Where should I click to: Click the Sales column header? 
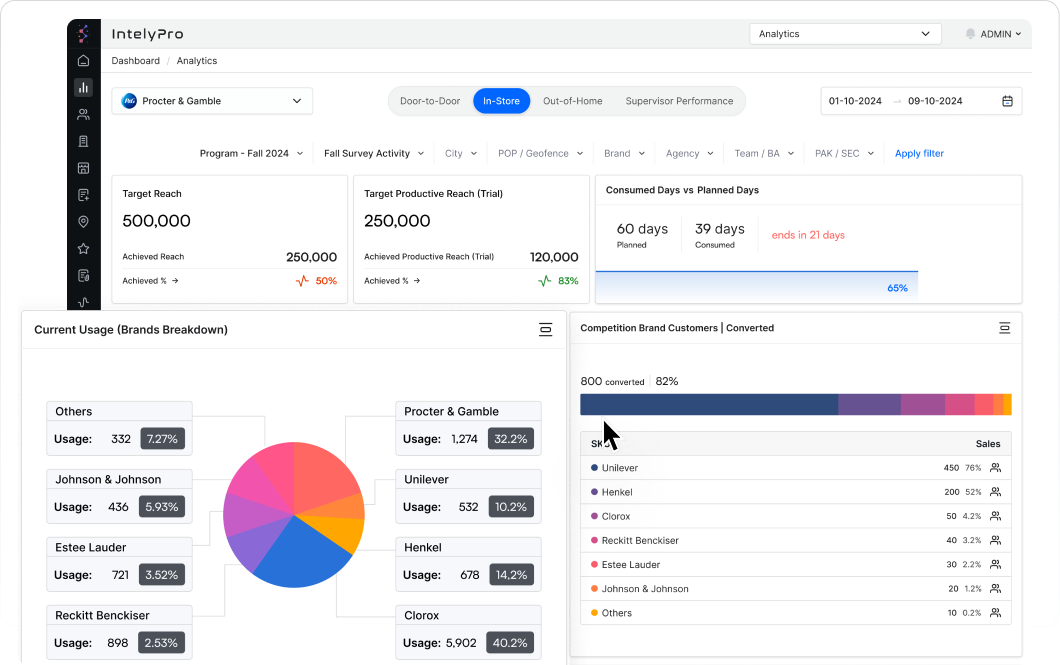point(988,444)
